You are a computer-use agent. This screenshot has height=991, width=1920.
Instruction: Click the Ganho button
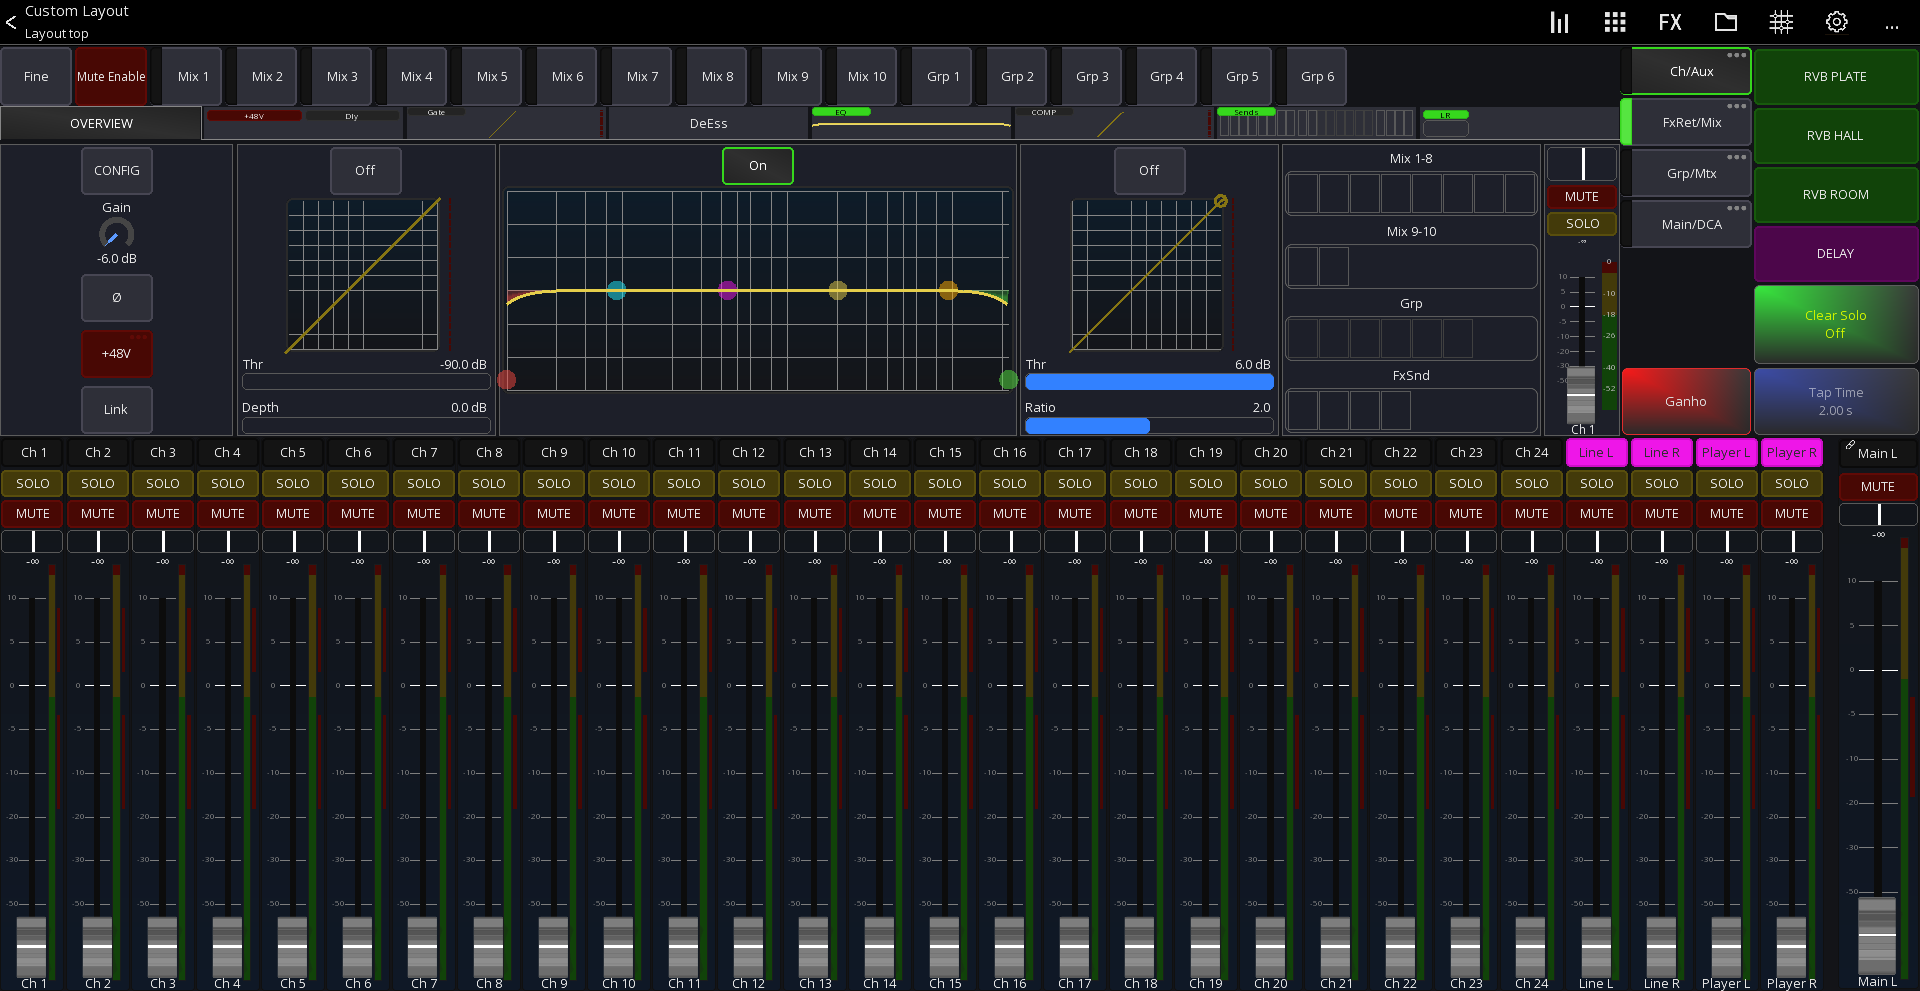[x=1686, y=401]
